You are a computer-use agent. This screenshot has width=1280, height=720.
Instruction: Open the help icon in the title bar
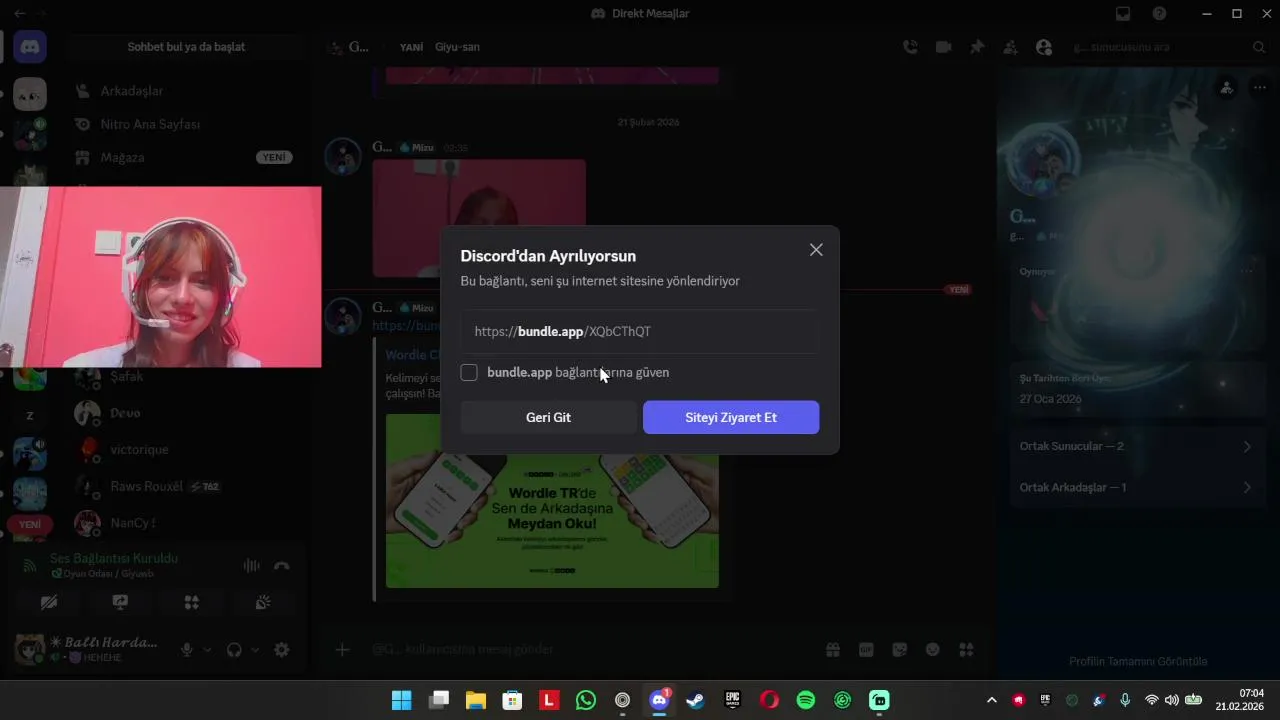coord(1159,14)
